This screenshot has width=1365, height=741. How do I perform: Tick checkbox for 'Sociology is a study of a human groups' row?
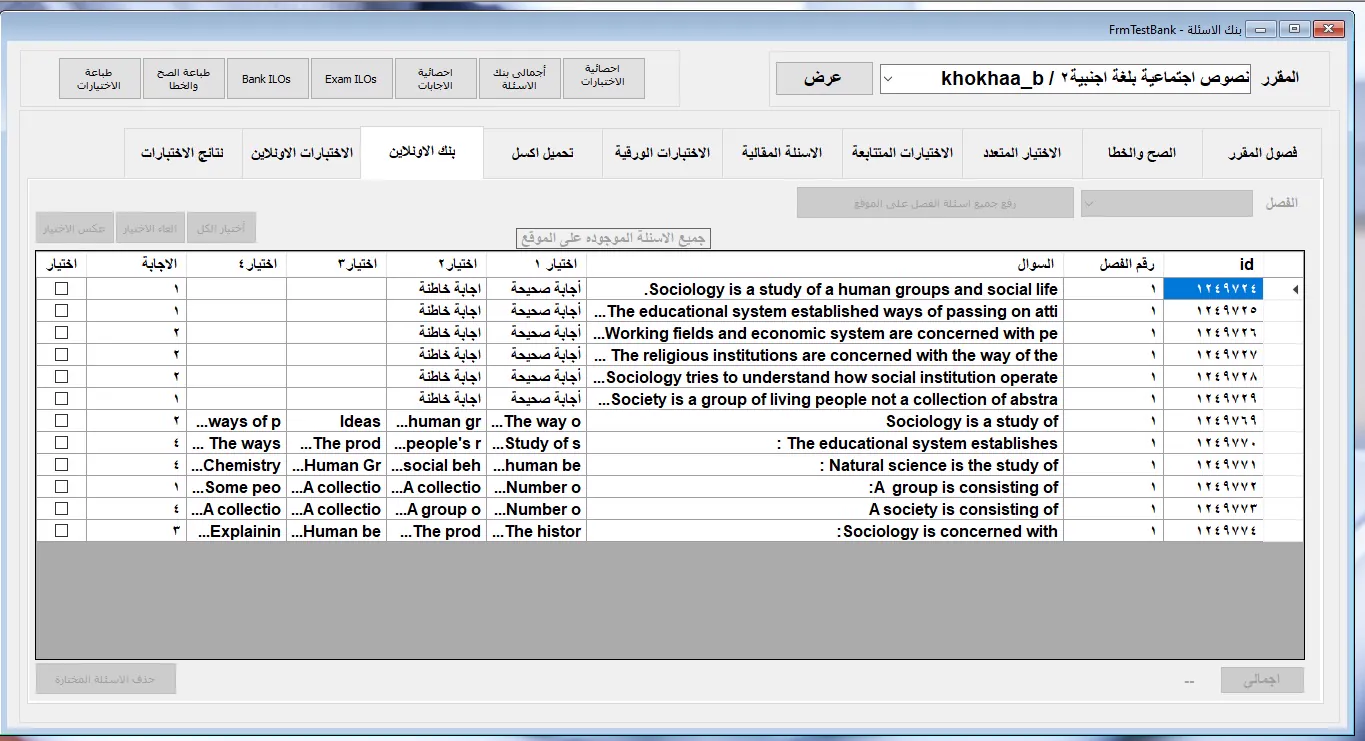tap(62, 289)
